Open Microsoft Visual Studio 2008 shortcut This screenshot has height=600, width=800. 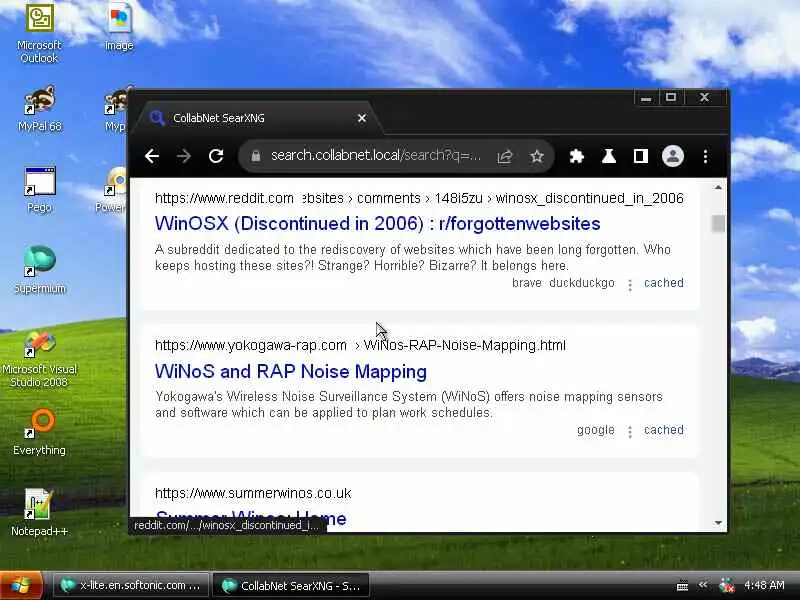point(39,358)
